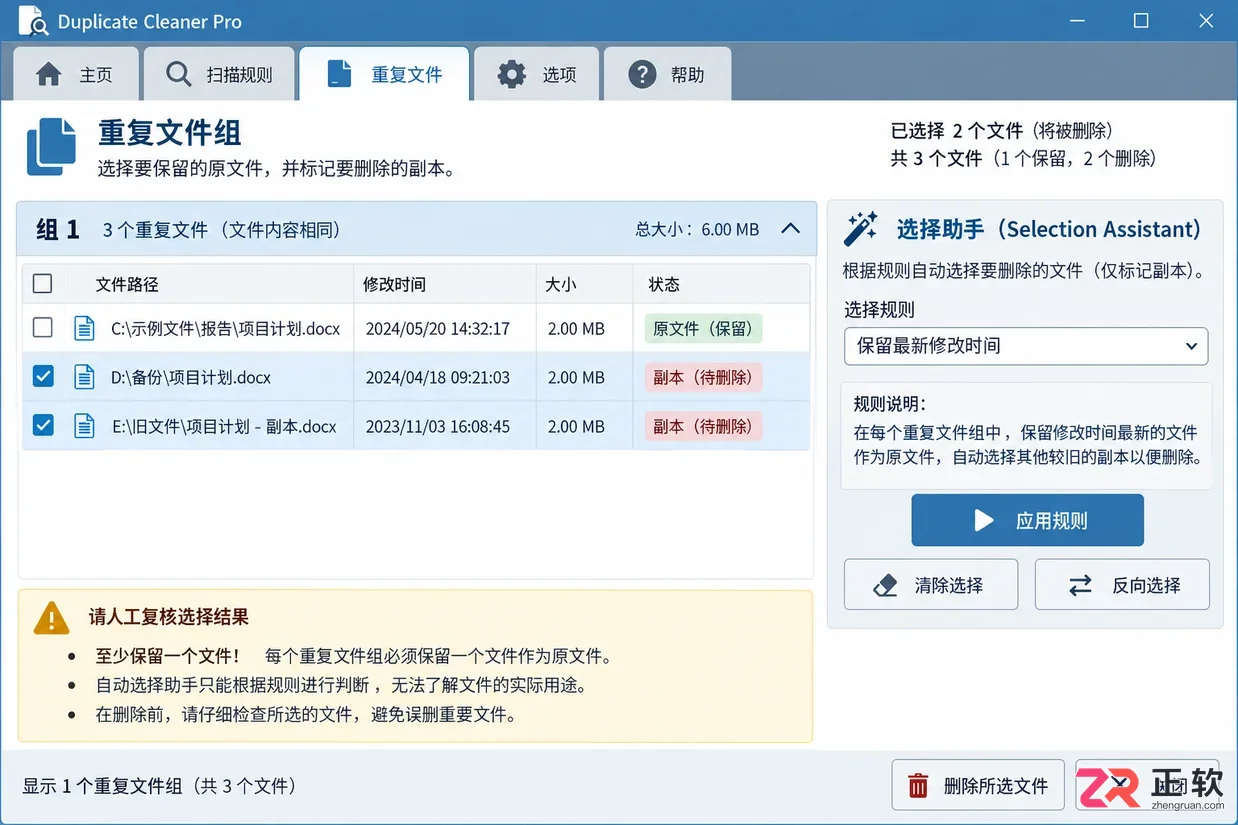Click the trash can icon on 删除所选文件
Viewport: 1238px width, 825px height.
tap(918, 786)
